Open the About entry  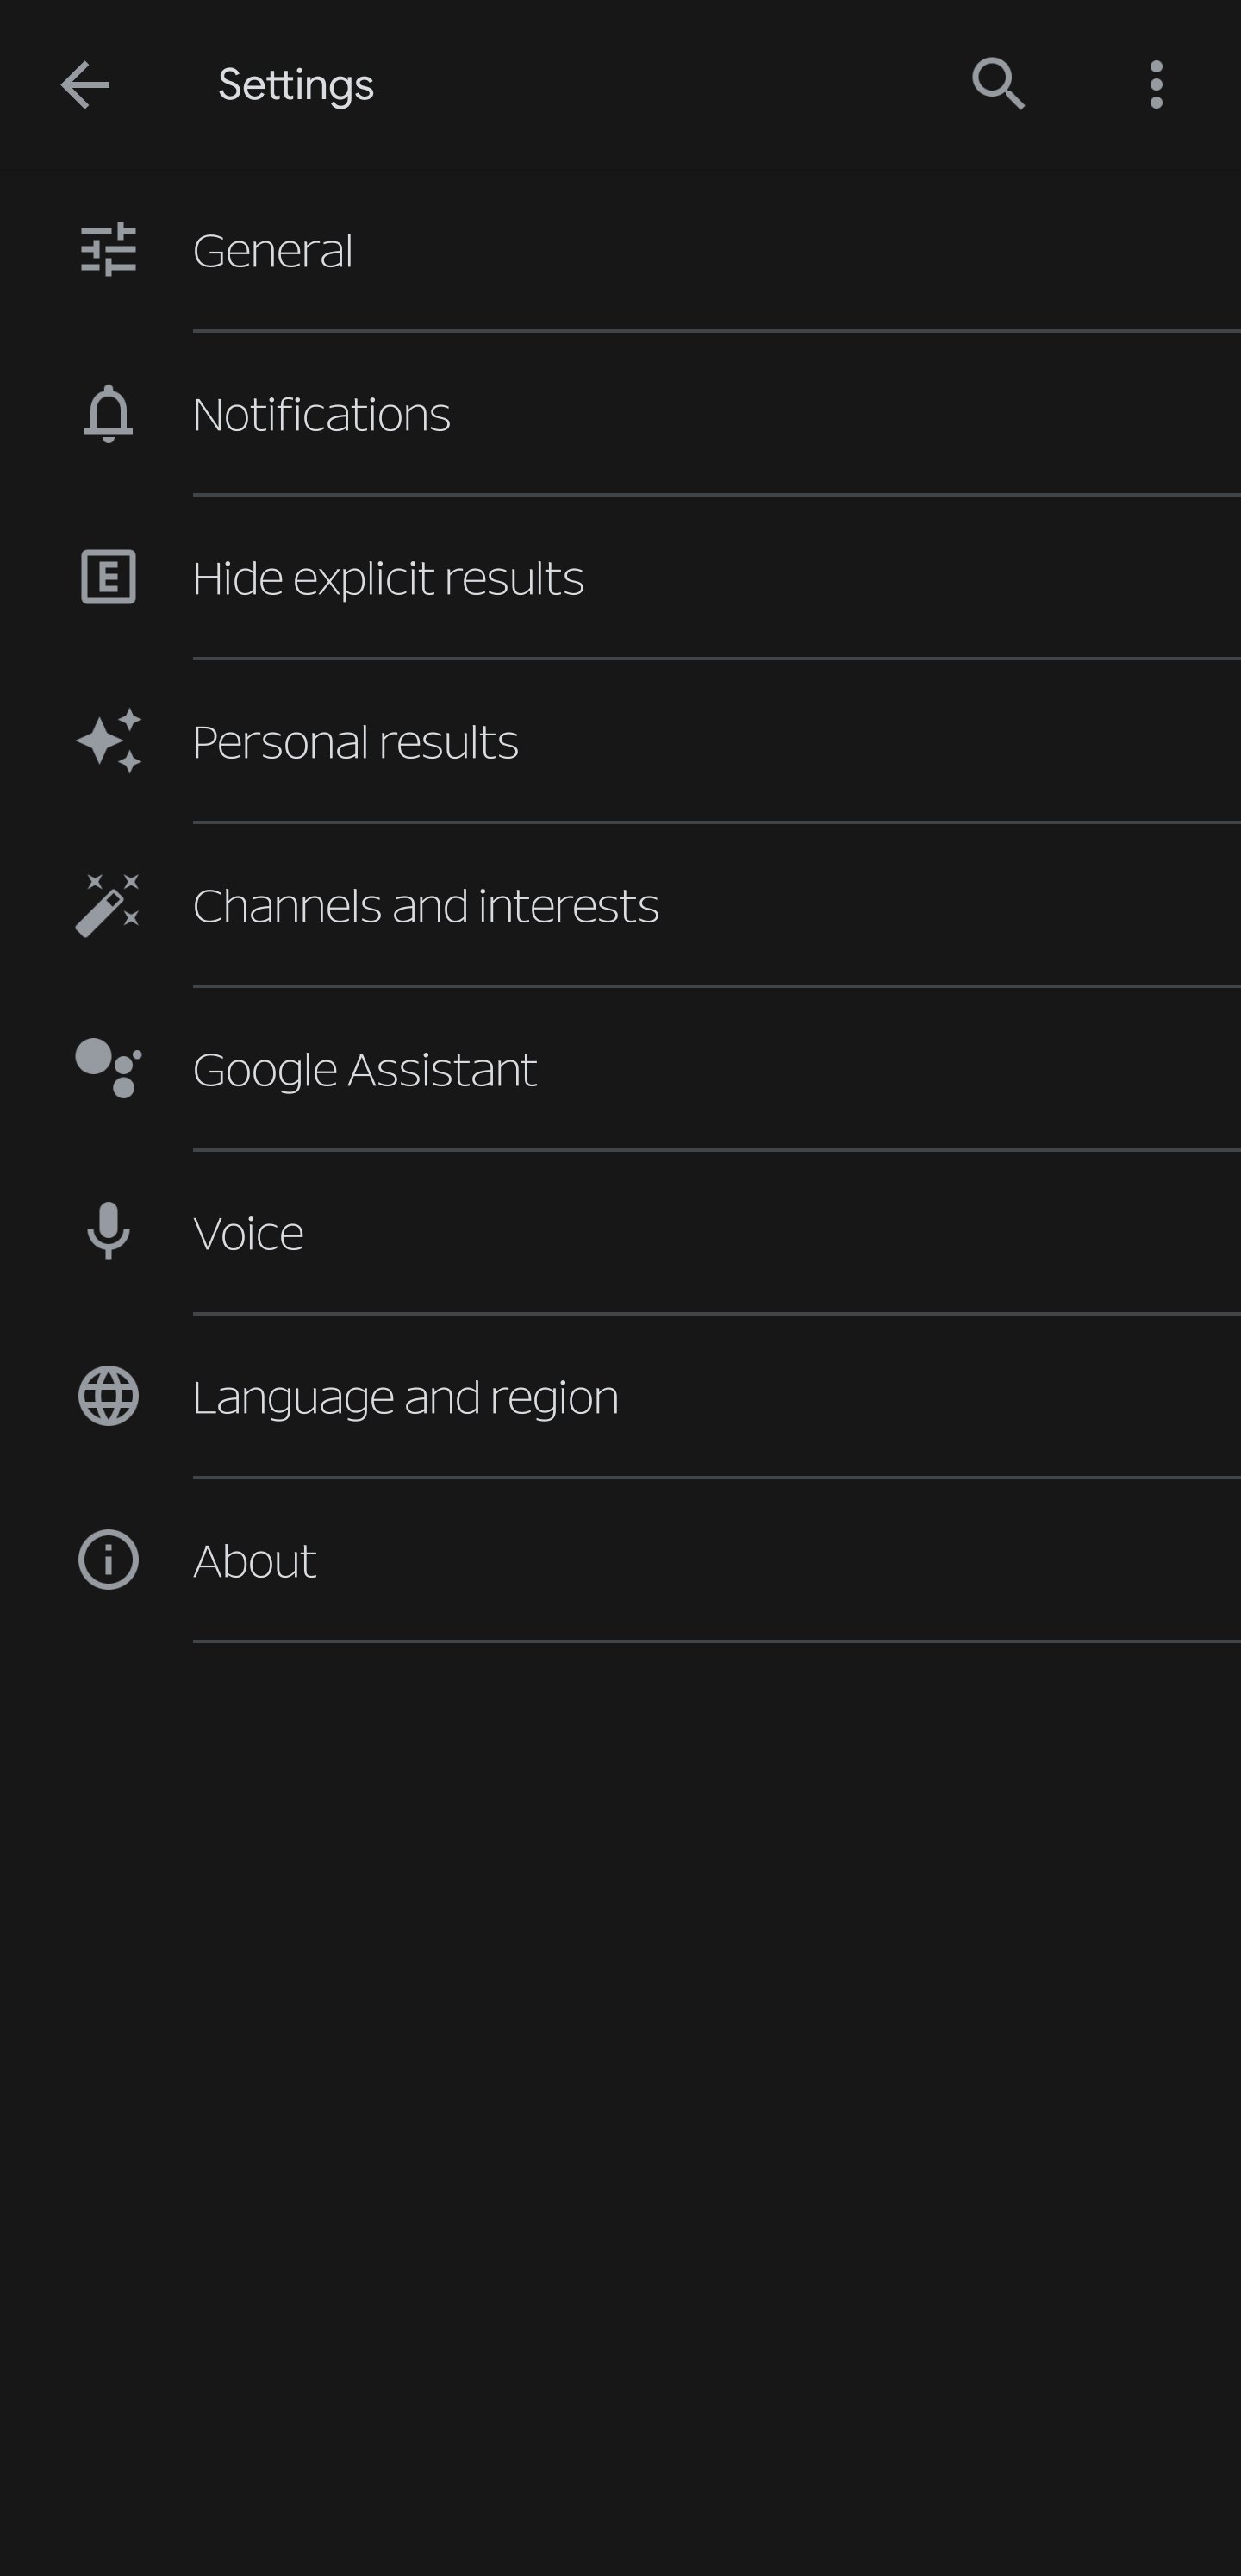point(620,1561)
